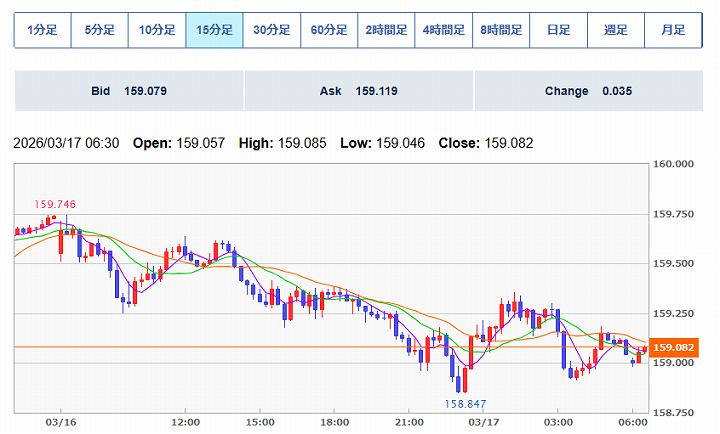Click the orange 159.082 current price tag

[672, 347]
